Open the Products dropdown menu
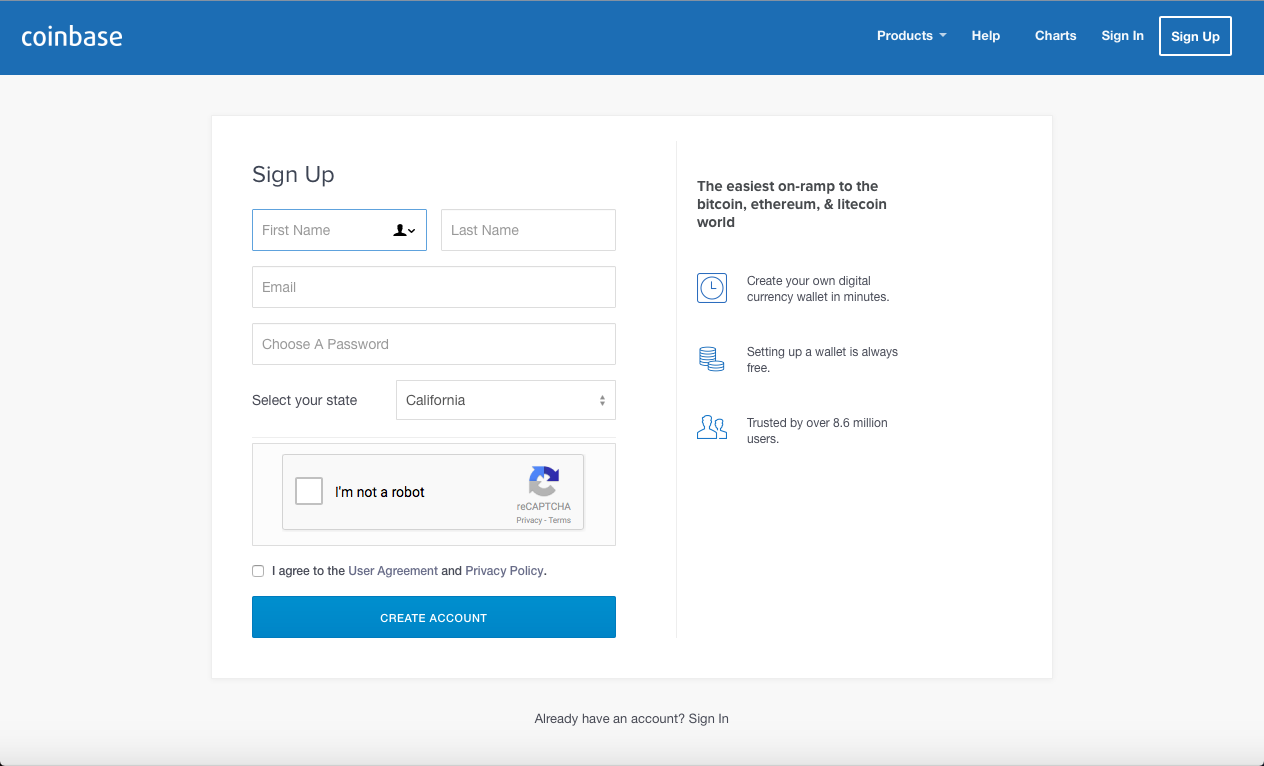Viewport: 1264px width, 766px height. [x=911, y=36]
